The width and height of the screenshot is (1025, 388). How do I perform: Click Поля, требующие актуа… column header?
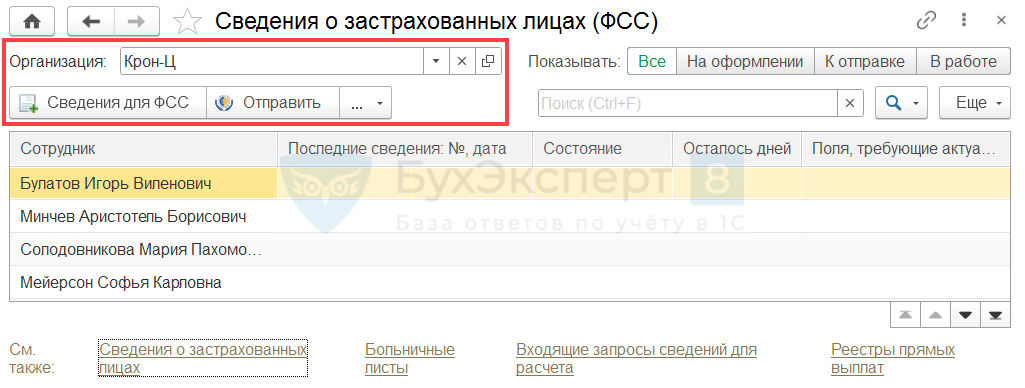(906, 148)
